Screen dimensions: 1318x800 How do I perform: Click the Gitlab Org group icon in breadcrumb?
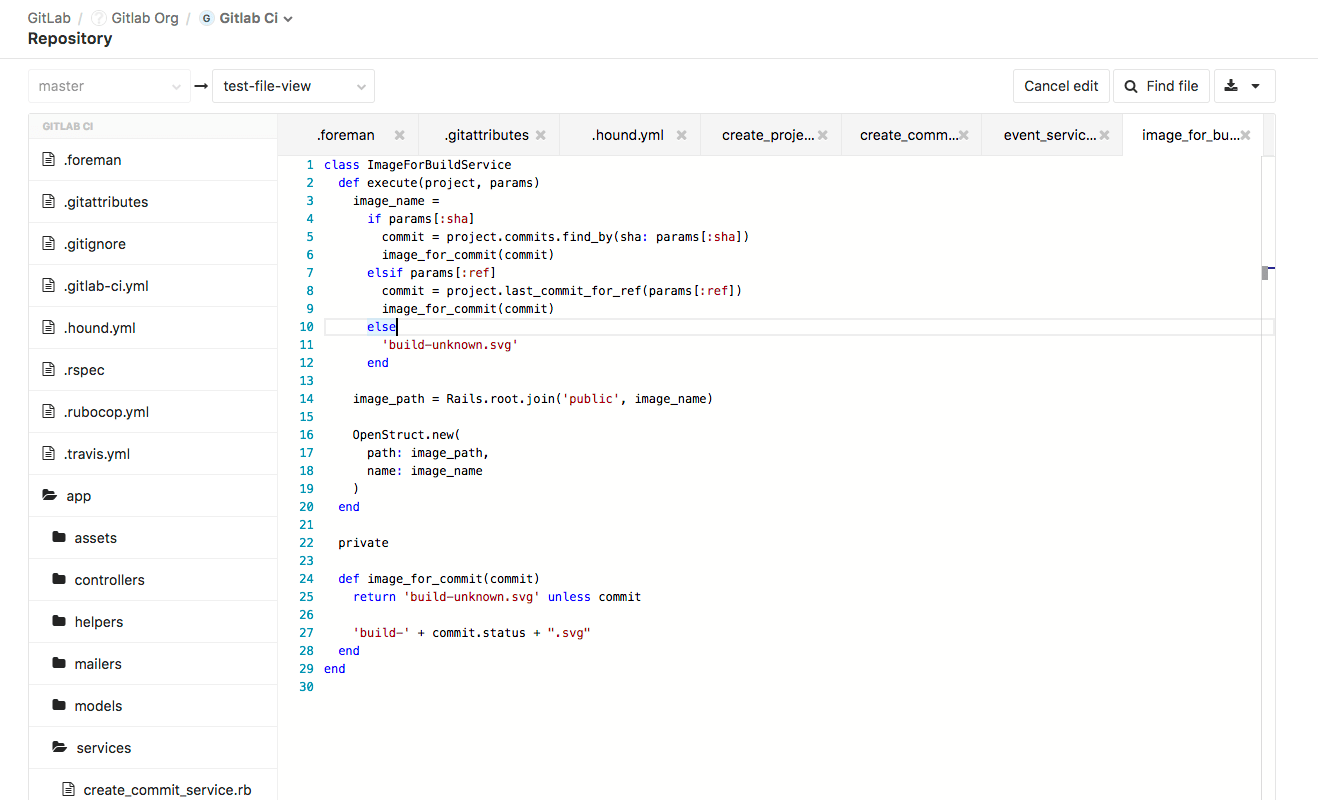pos(97,18)
